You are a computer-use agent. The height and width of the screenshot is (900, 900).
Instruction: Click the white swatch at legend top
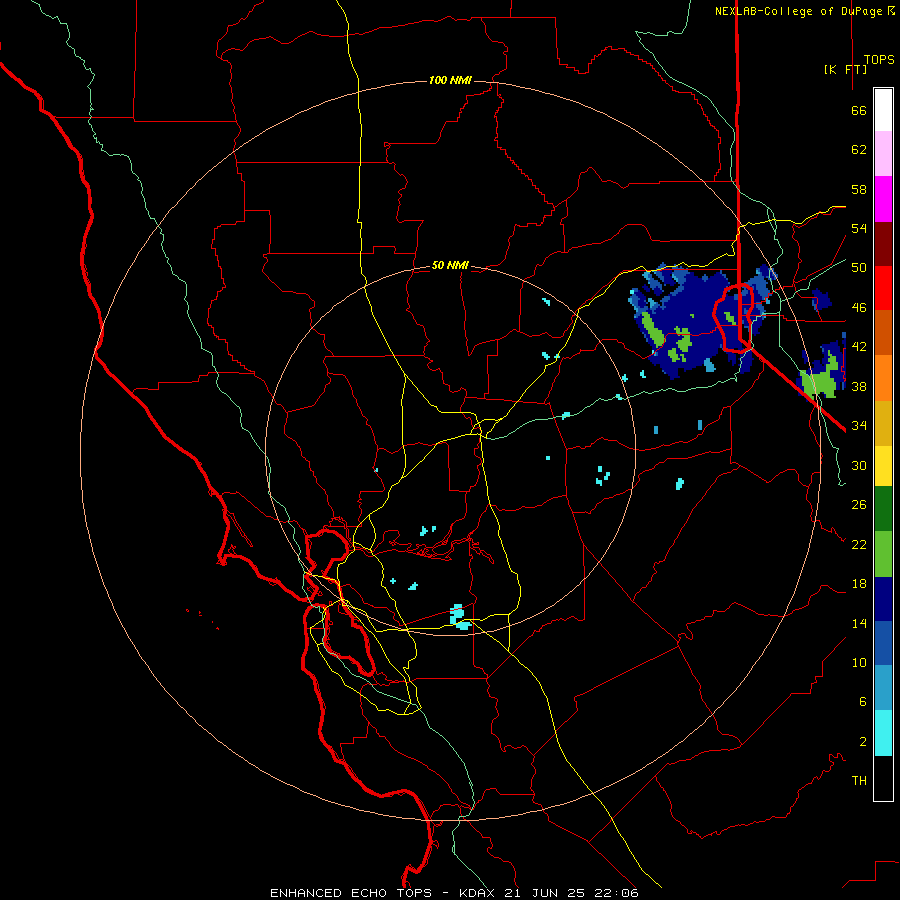coord(883,110)
